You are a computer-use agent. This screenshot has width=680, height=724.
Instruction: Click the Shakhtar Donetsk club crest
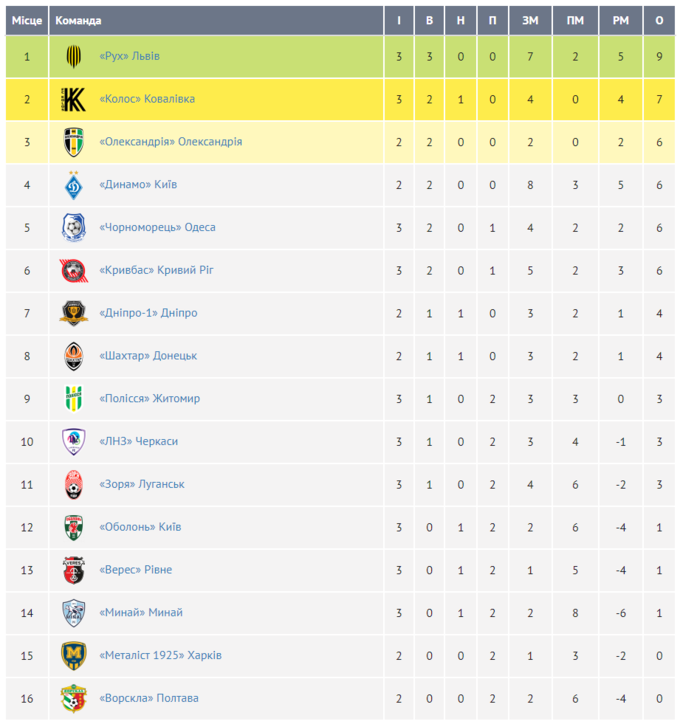point(74,356)
